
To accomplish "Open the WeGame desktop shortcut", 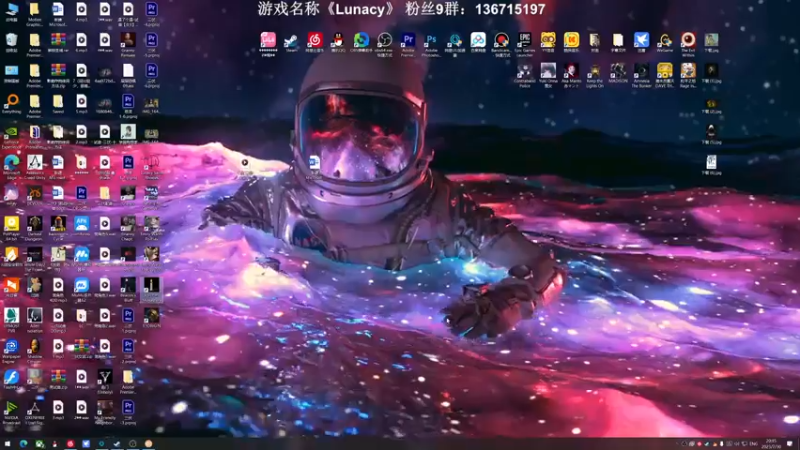I will 665,43.
